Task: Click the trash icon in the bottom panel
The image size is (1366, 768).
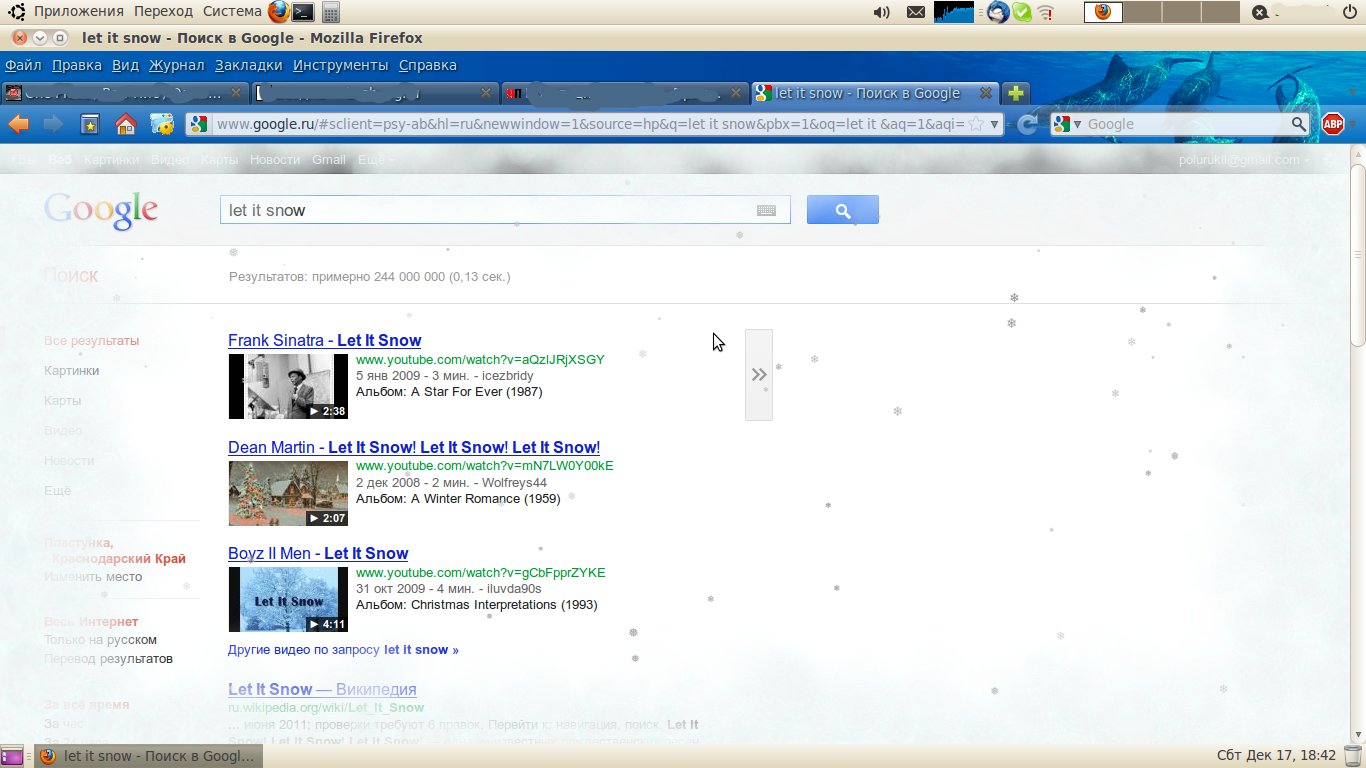Action: 1352,756
